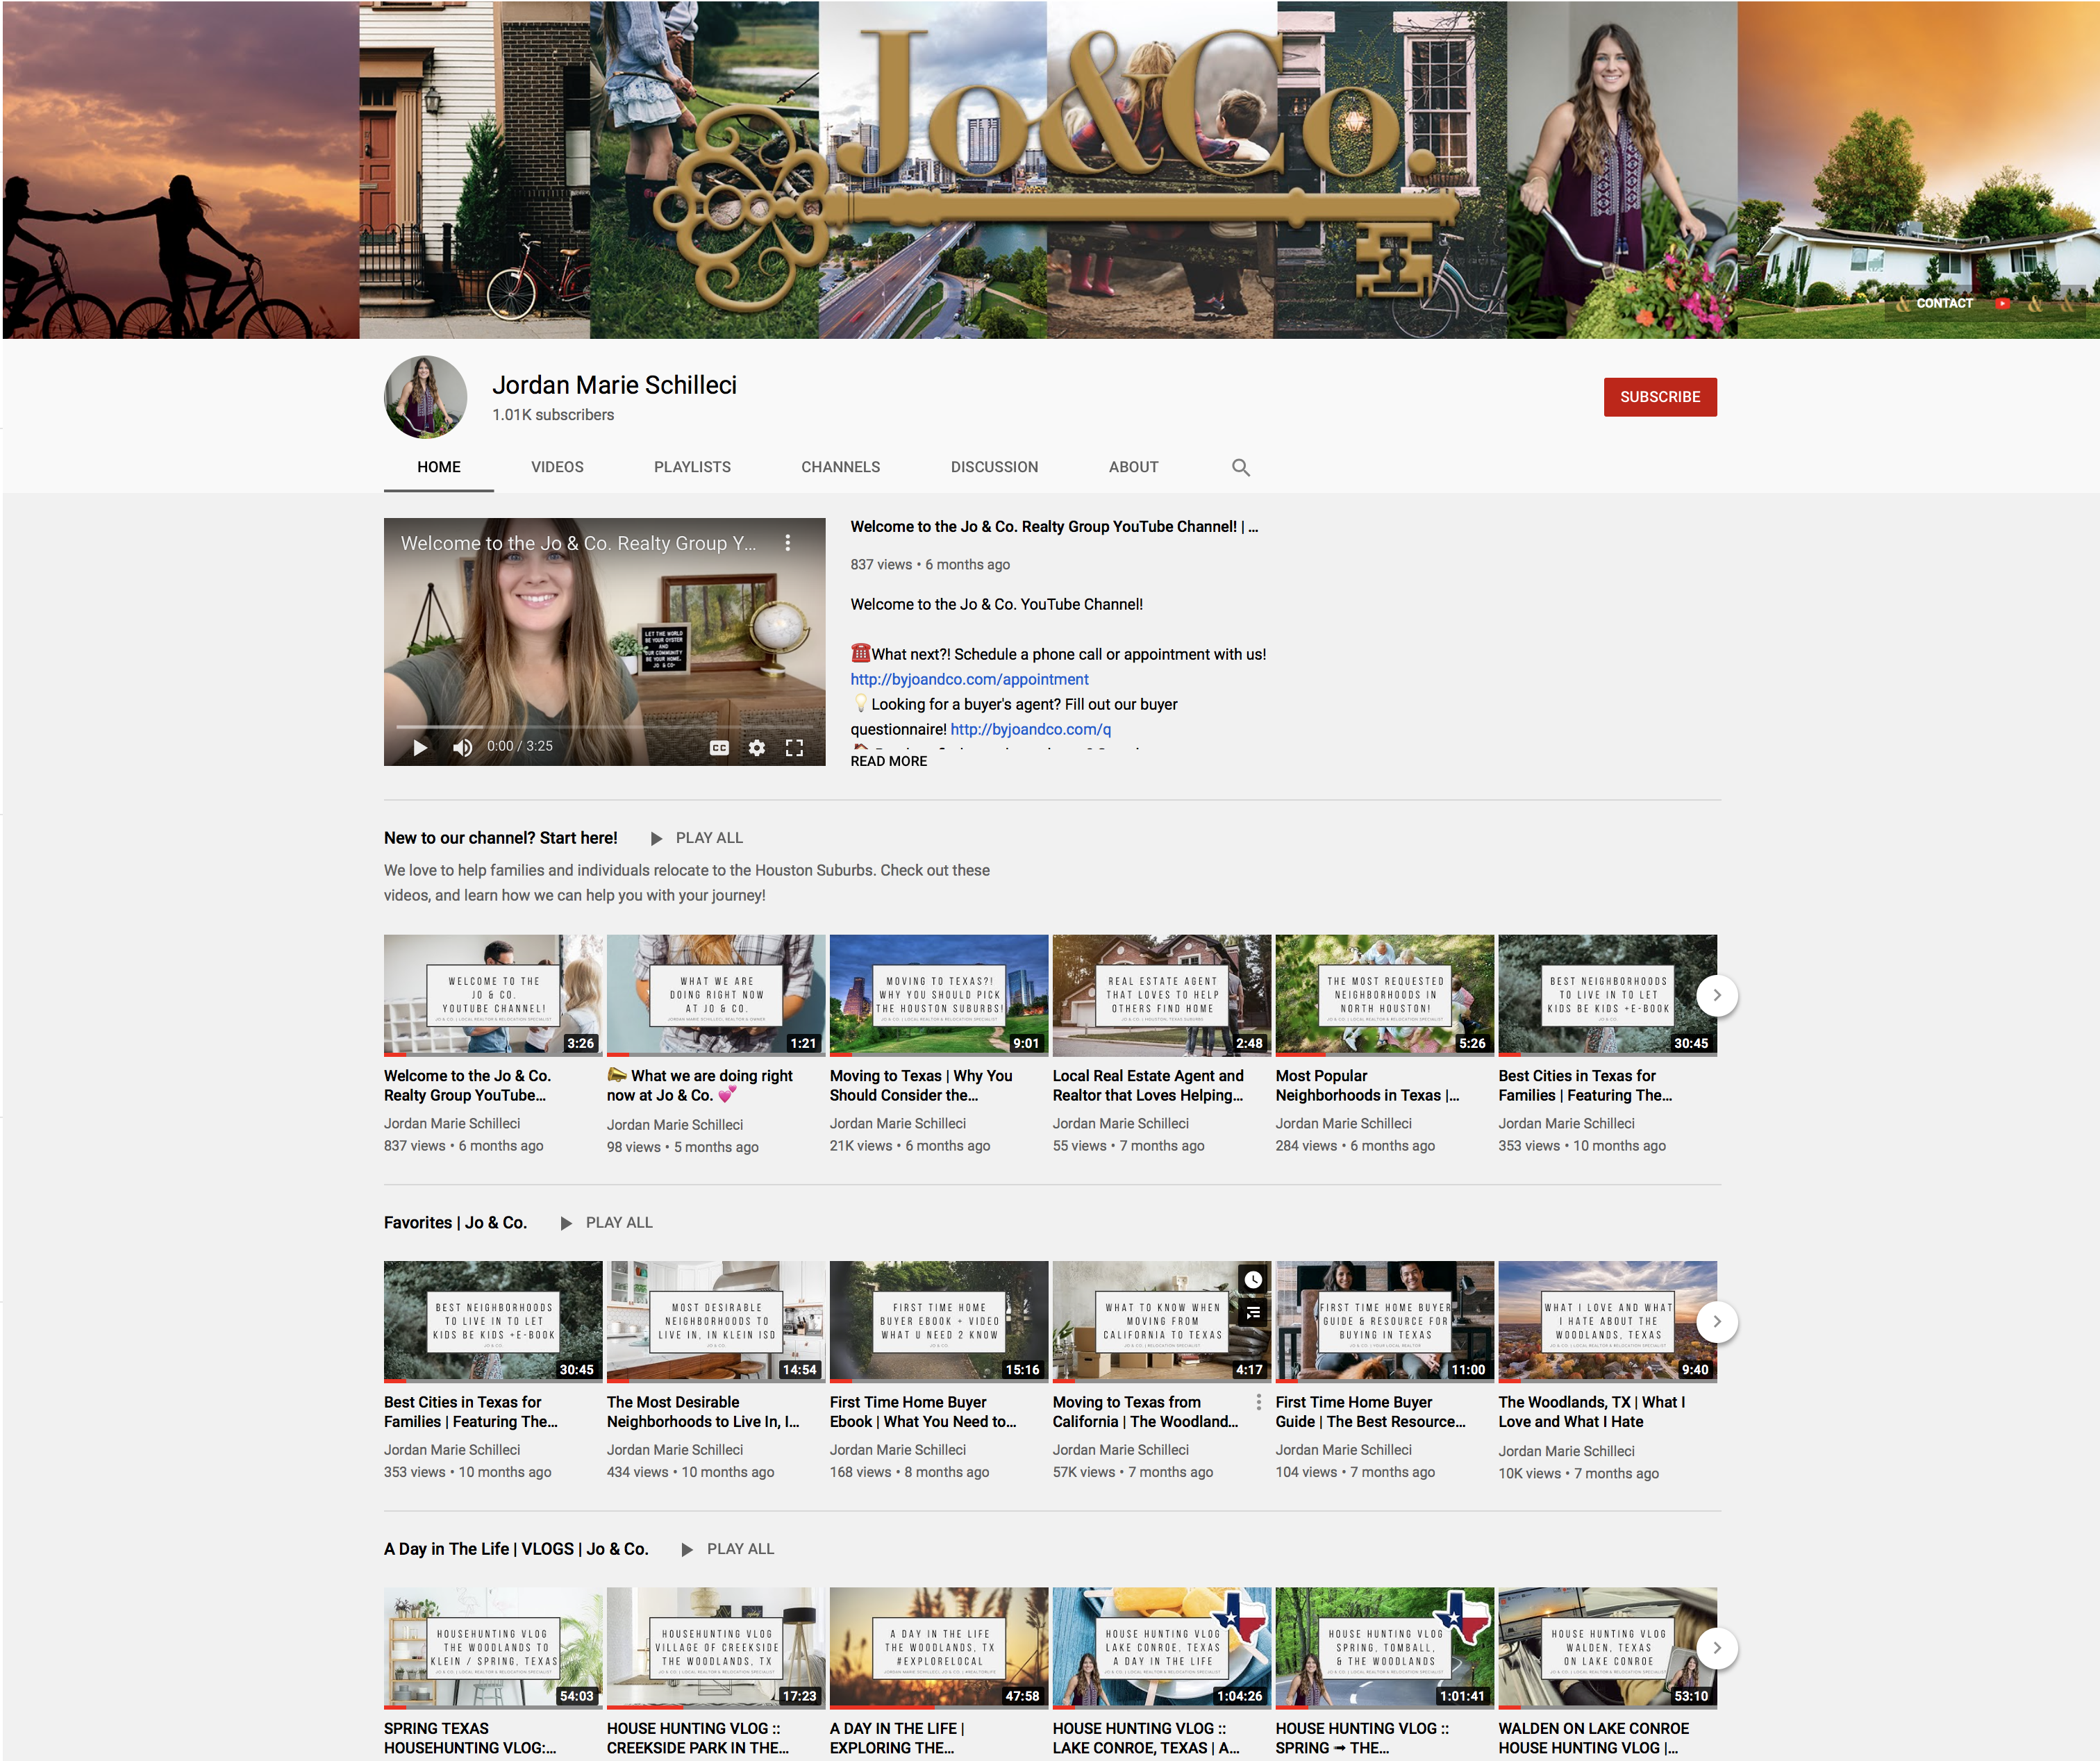Show next videos in Favorites row
This screenshot has width=2100, height=1761.
1717,1321
